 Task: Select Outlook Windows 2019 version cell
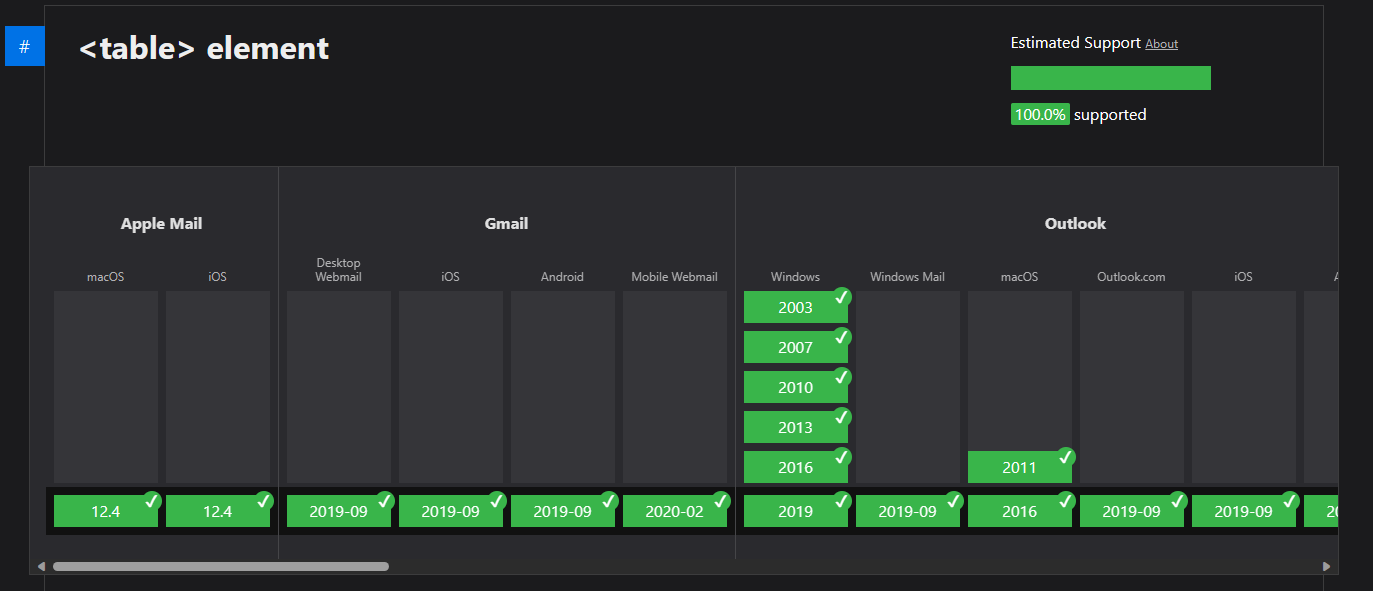pyautogui.click(x=795, y=512)
